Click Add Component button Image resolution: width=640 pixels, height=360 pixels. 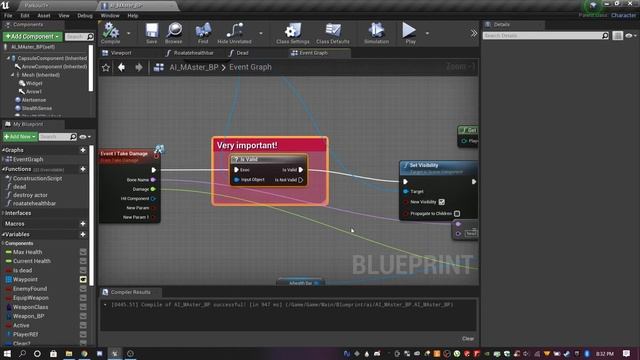click(32, 36)
